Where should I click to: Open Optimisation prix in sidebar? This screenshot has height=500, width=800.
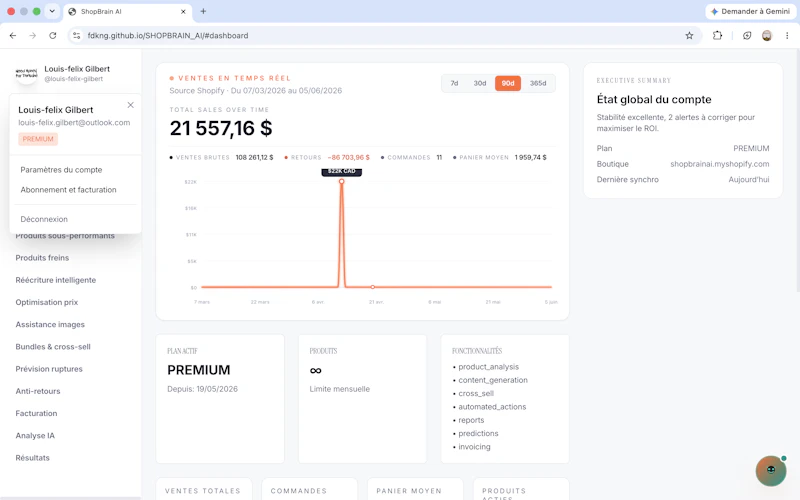click(47, 303)
